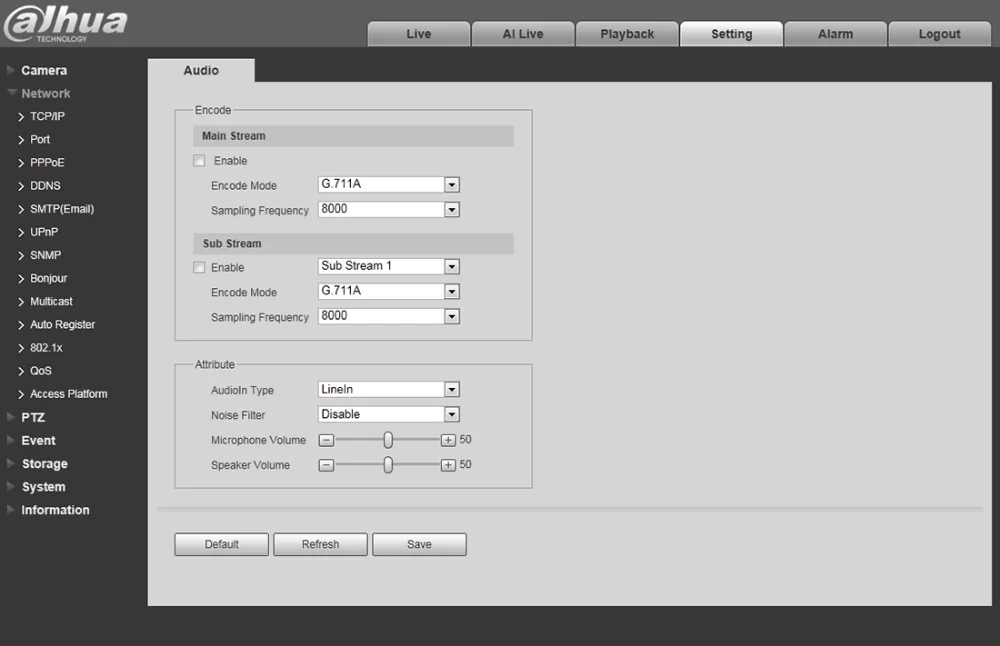This screenshot has width=1000, height=646.
Task: Collapse the Network section arrow
Action: tap(11, 93)
